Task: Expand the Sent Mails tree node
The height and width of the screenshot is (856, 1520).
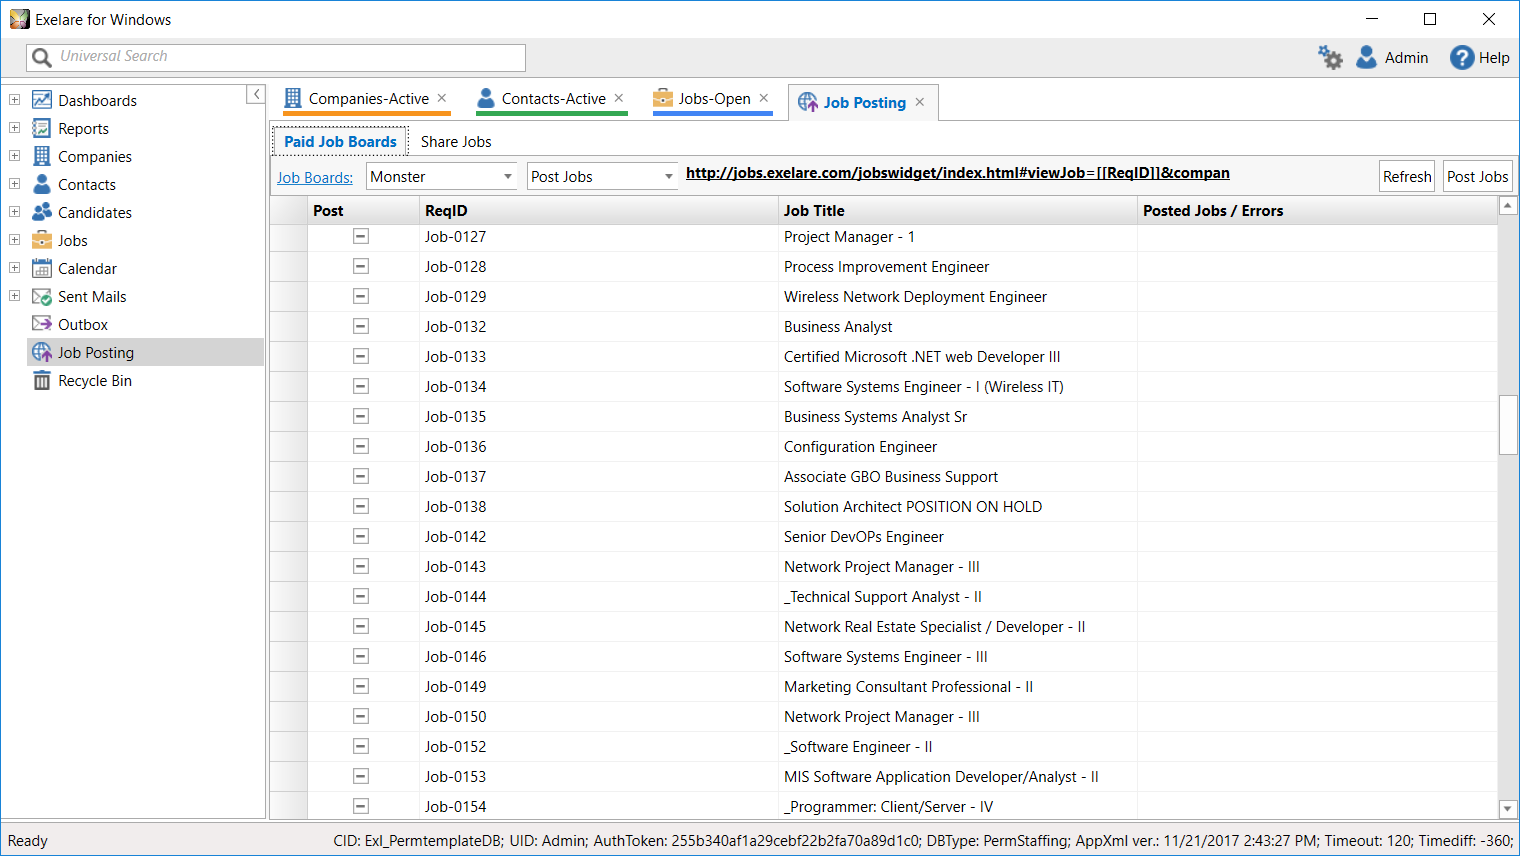Action: (x=15, y=296)
